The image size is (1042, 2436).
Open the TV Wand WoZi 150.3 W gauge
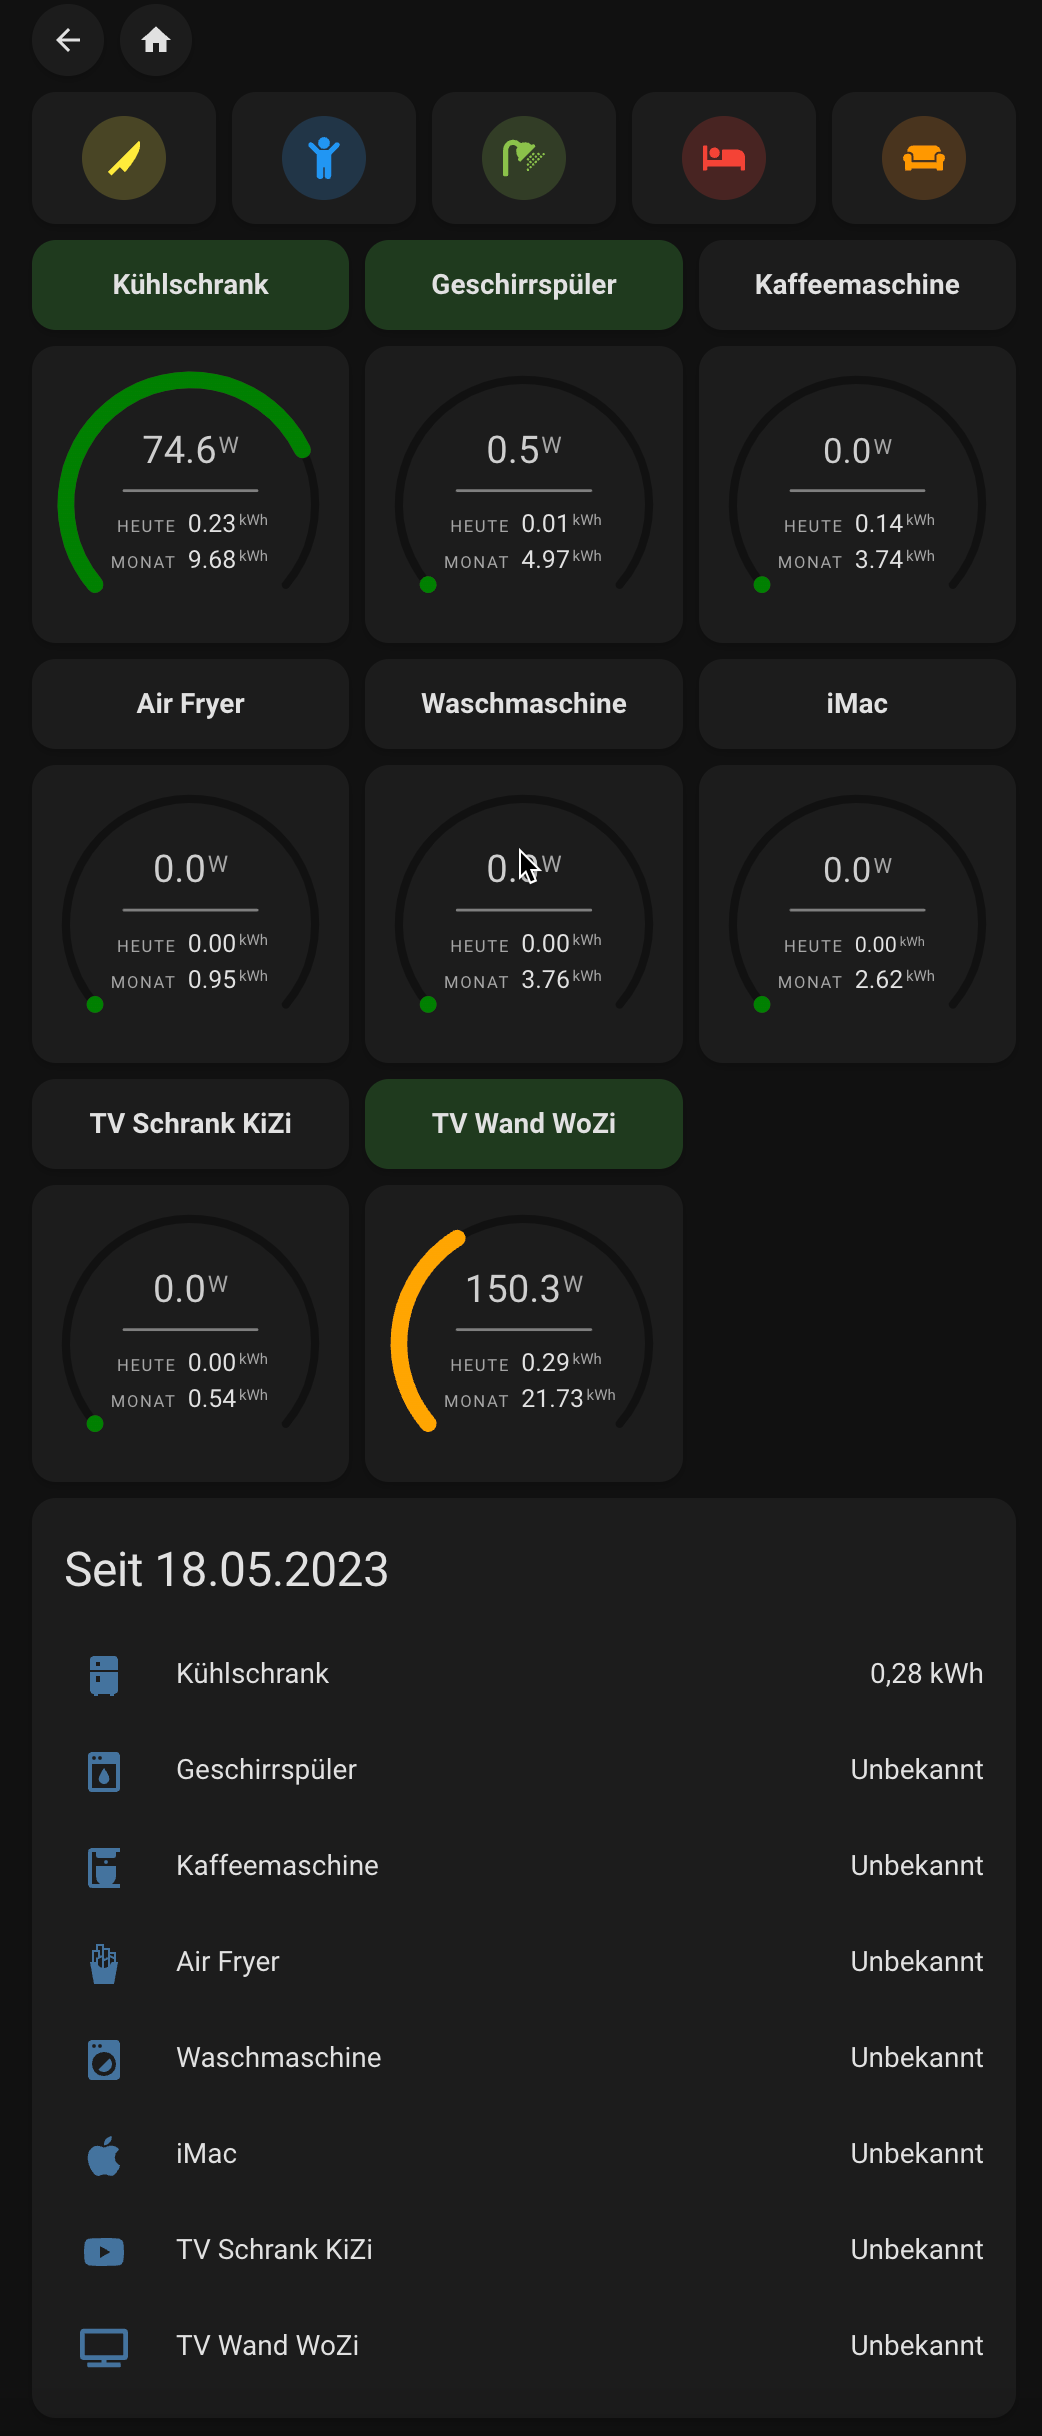[x=524, y=1333]
